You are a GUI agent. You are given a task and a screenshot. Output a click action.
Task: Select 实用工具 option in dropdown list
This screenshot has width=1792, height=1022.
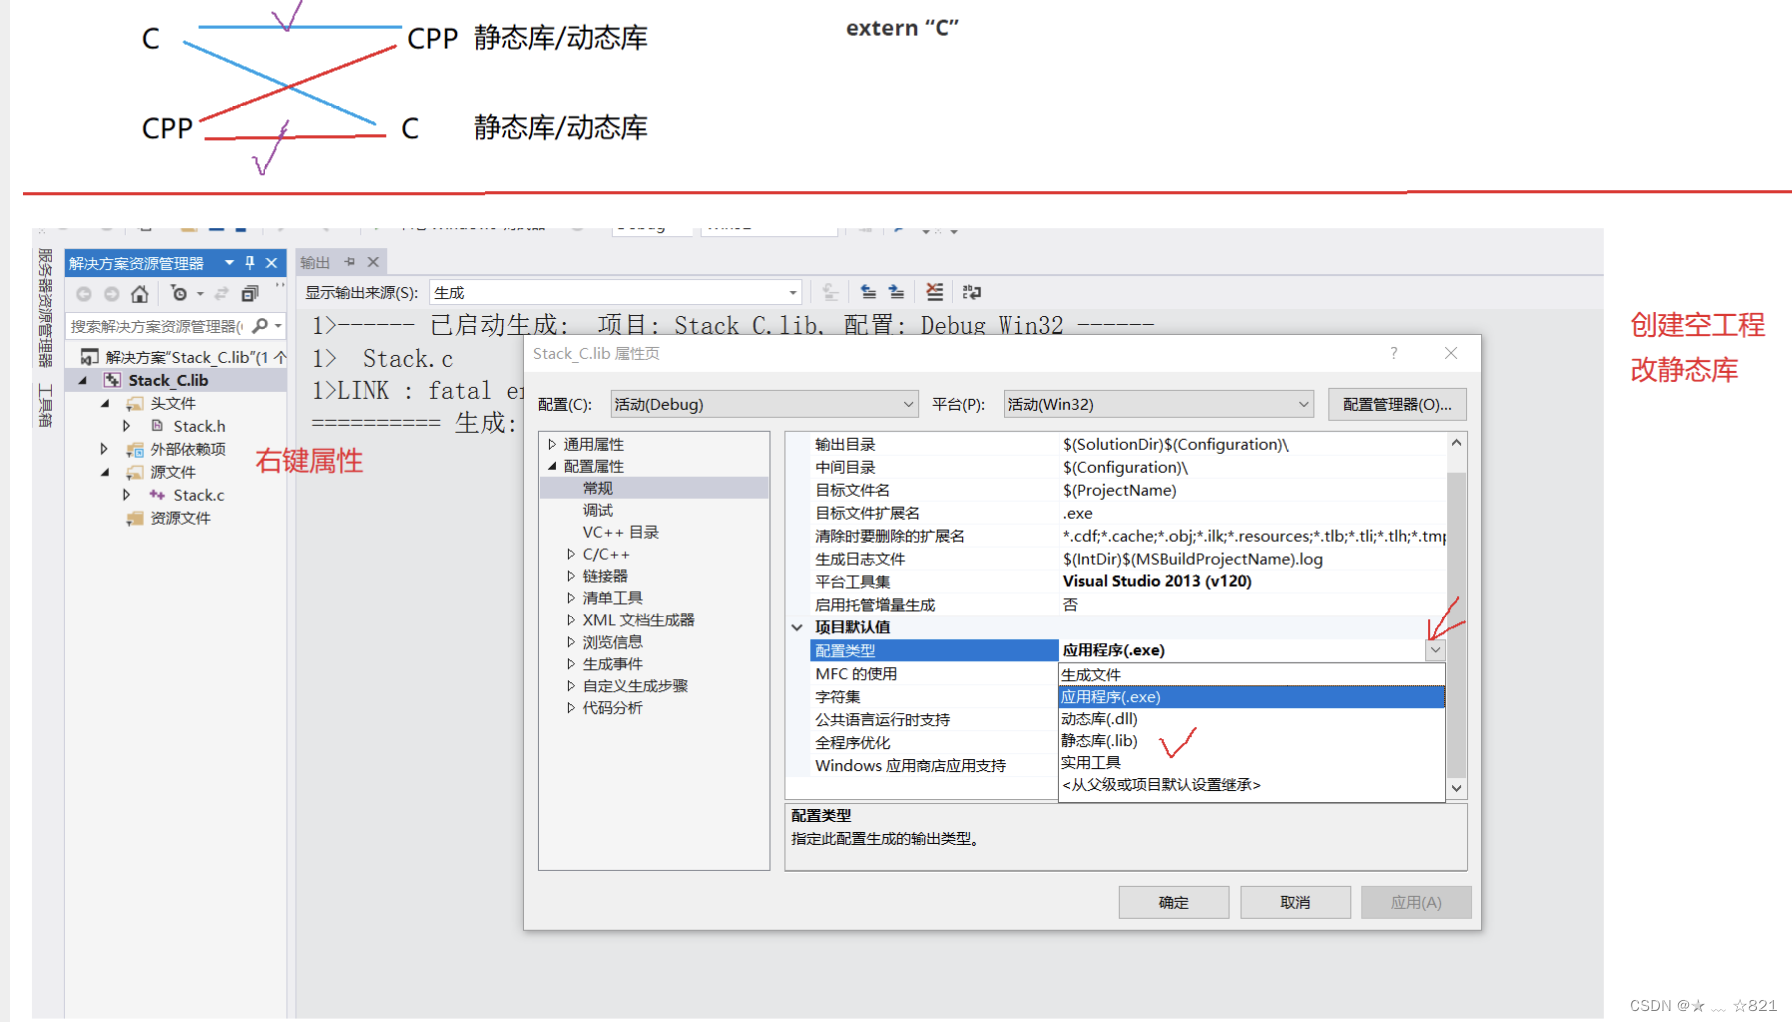click(1251, 763)
